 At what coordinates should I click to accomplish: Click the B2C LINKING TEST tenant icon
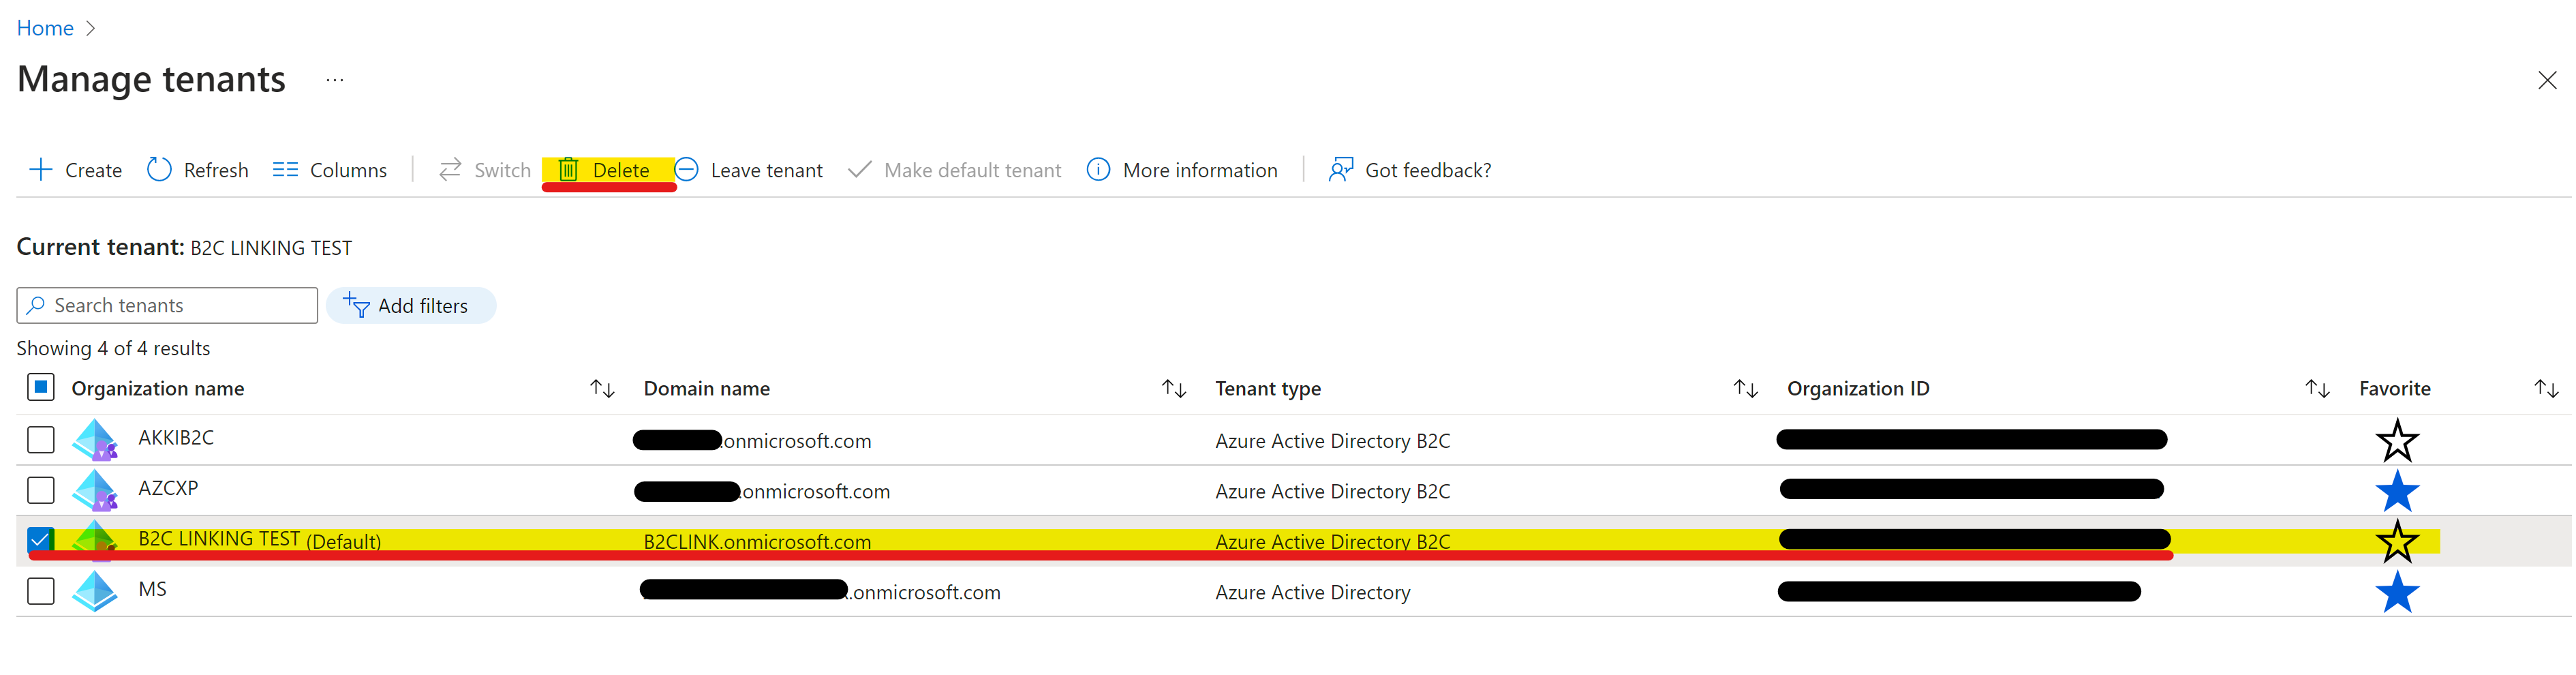95,540
